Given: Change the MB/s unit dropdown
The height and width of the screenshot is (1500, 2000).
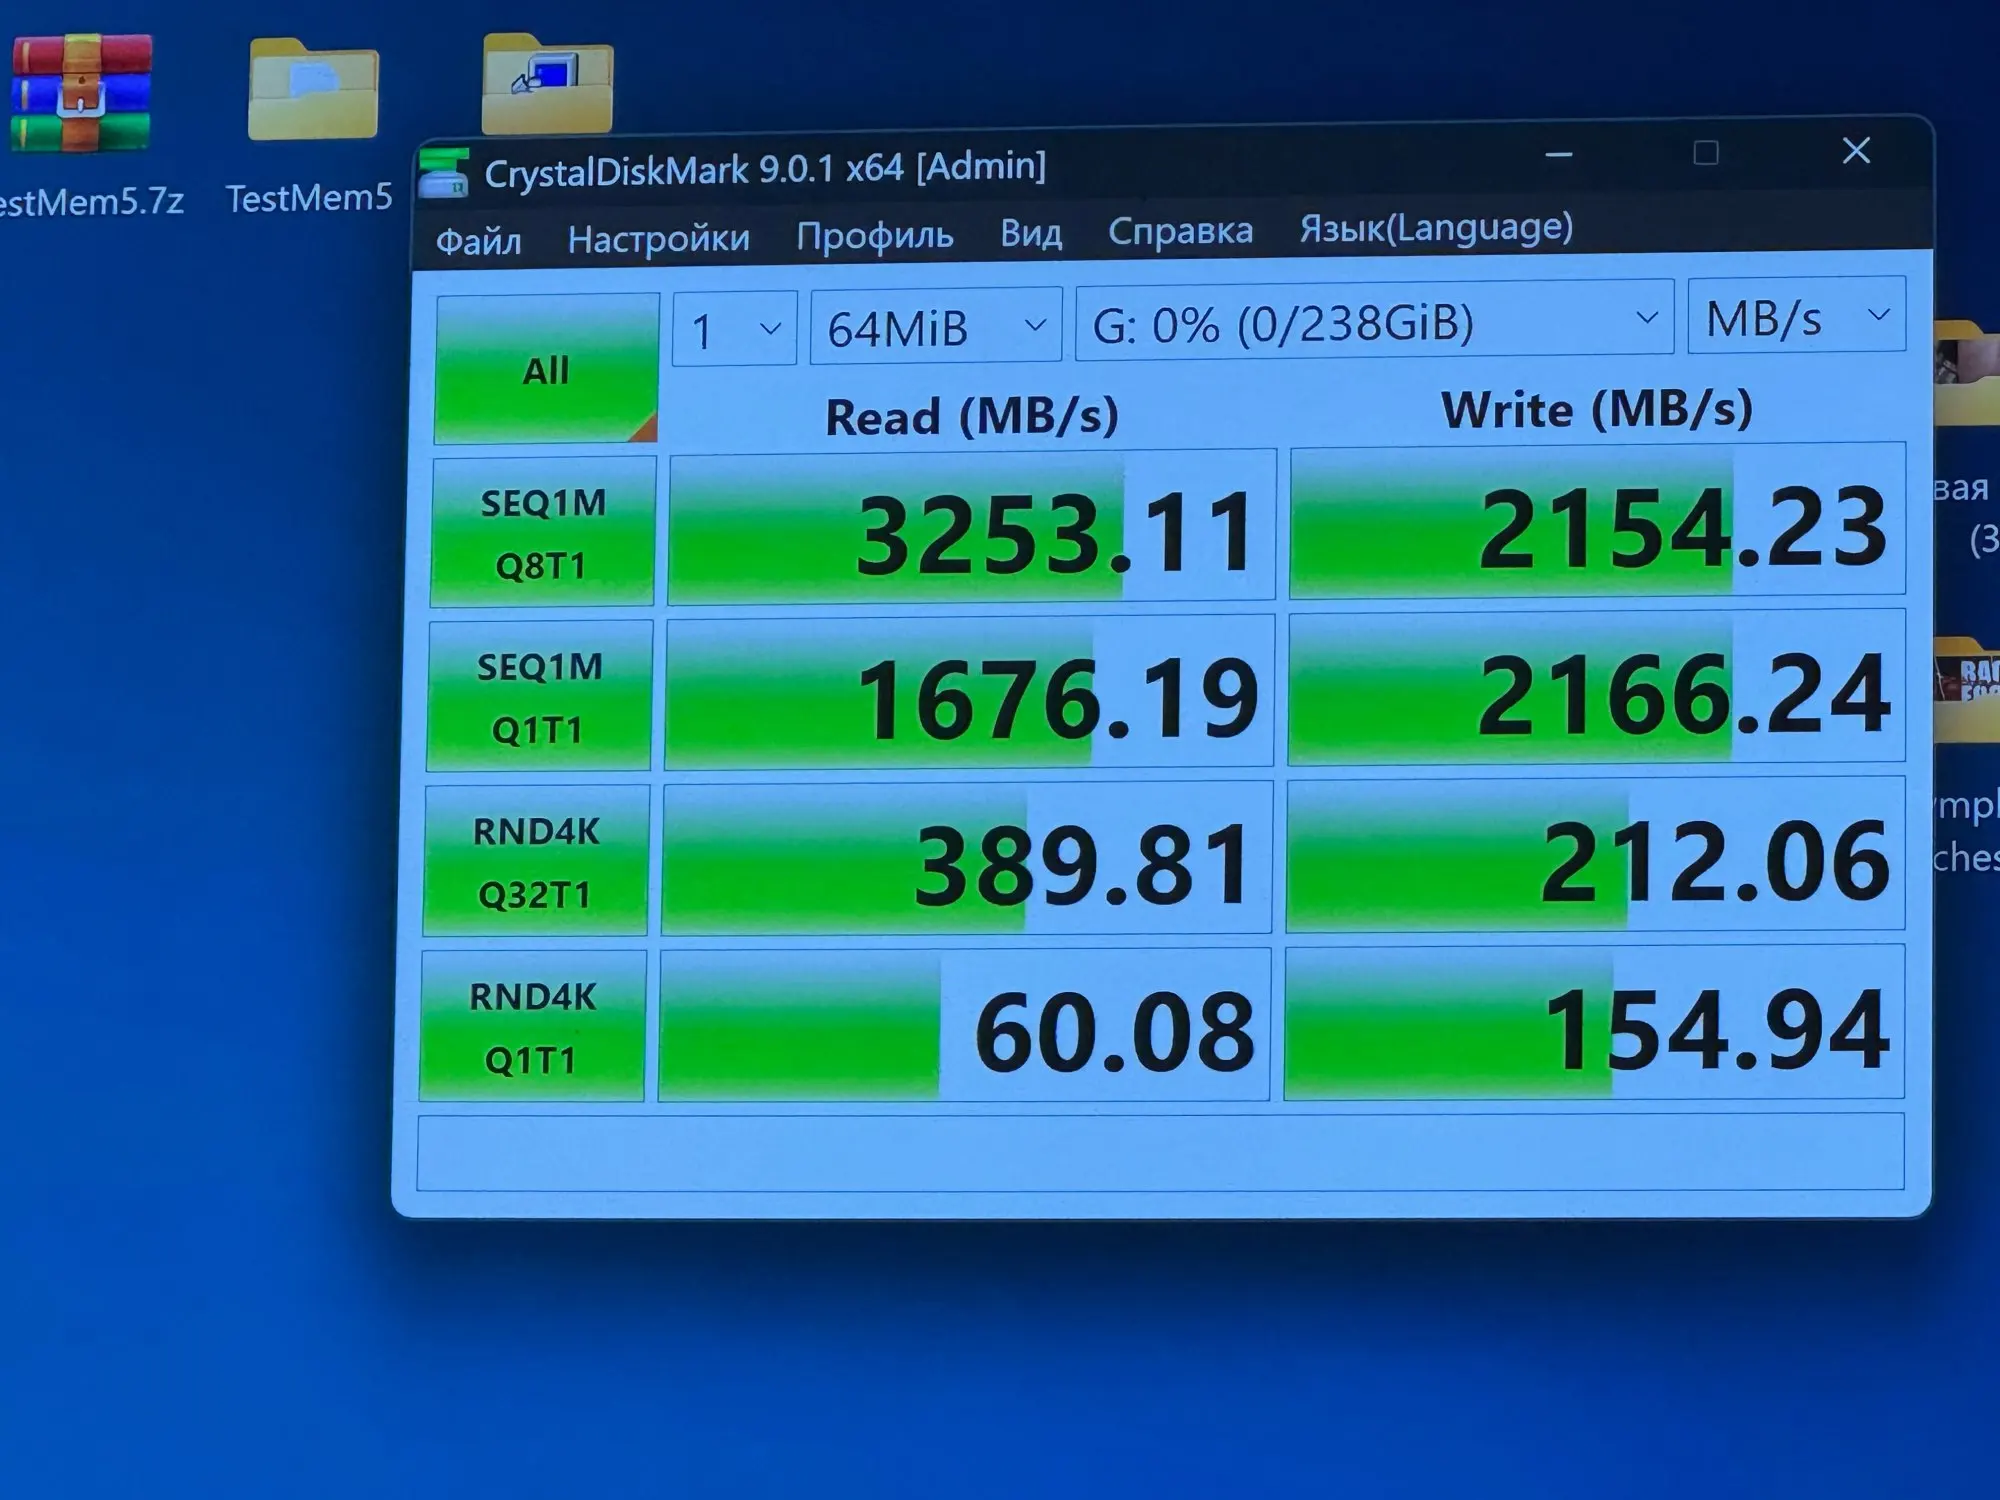Looking at the screenshot, I should click(1796, 316).
